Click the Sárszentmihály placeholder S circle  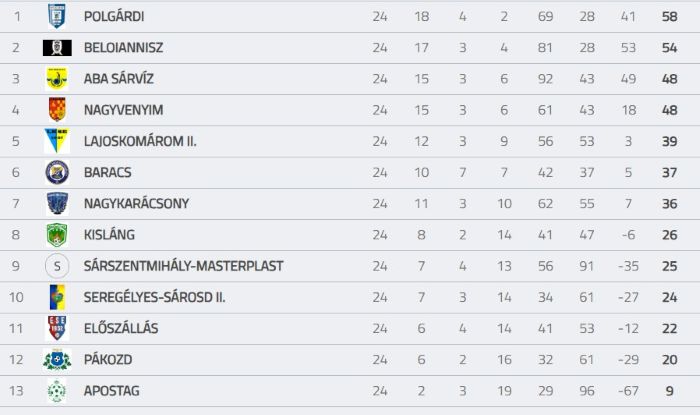click(57, 266)
